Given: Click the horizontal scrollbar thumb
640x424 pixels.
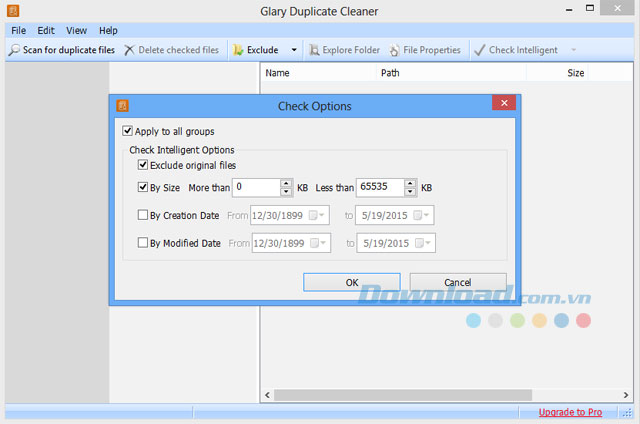Looking at the screenshot, I should click(403, 395).
